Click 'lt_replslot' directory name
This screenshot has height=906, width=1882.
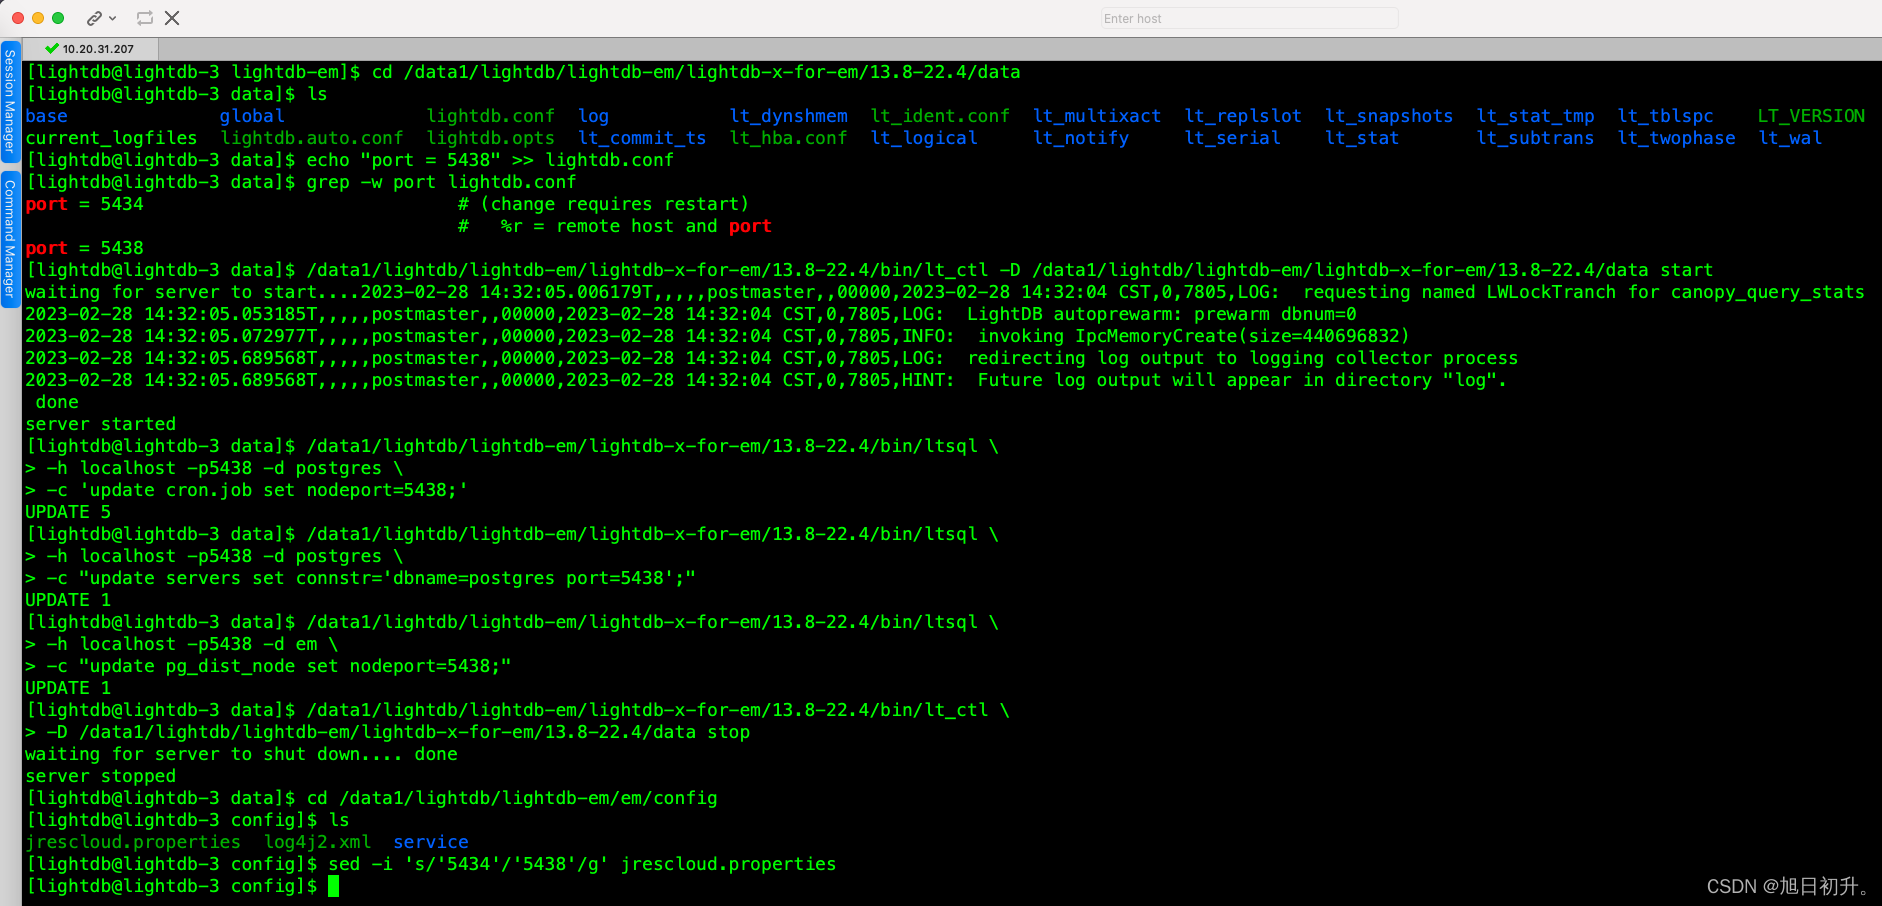pos(1243,116)
